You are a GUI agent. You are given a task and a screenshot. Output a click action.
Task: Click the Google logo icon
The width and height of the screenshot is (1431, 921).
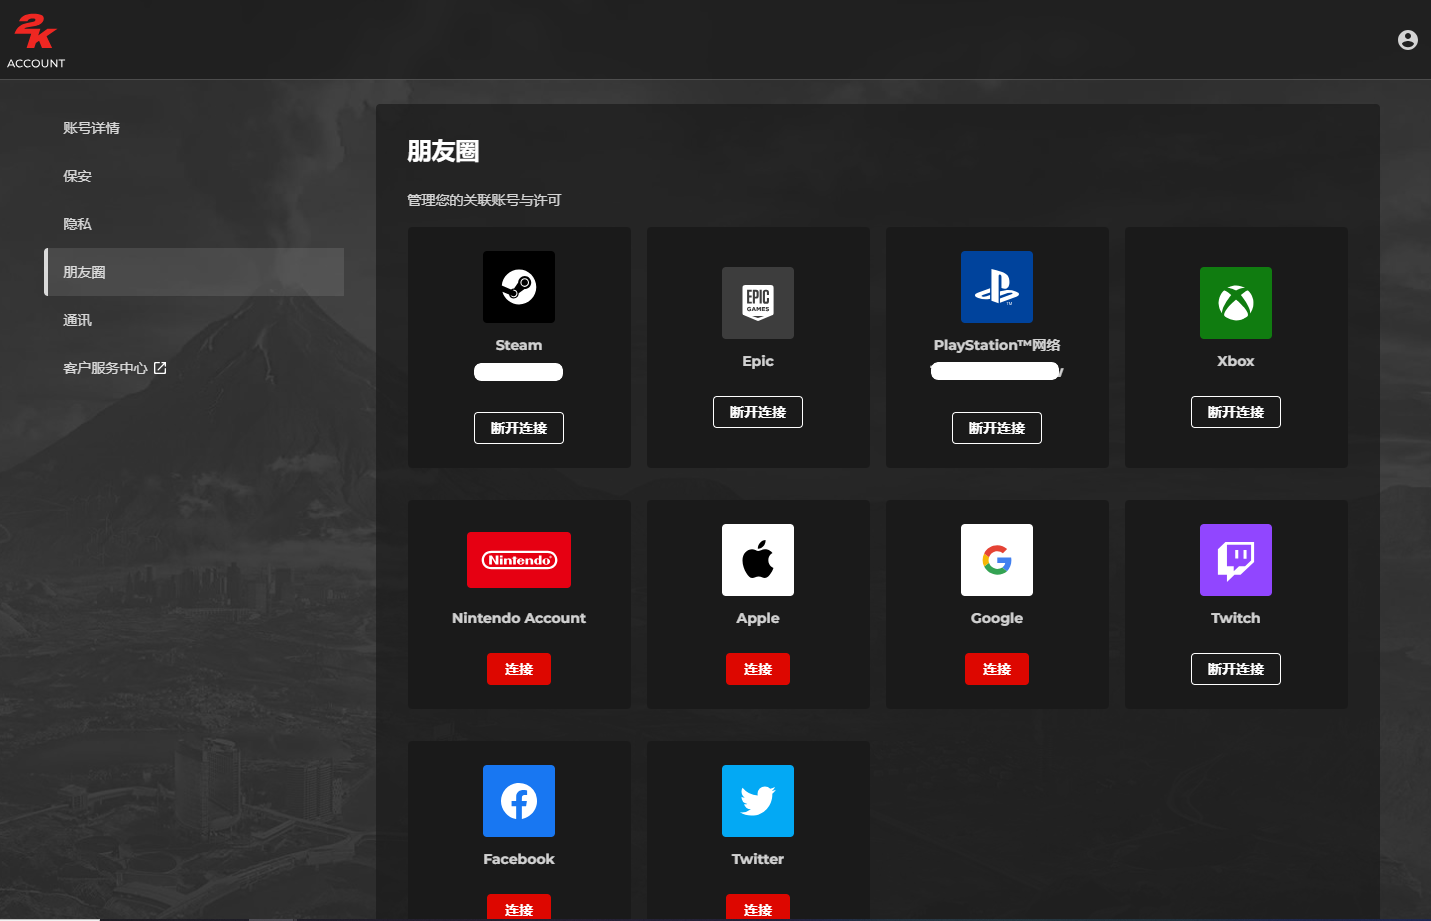[997, 560]
